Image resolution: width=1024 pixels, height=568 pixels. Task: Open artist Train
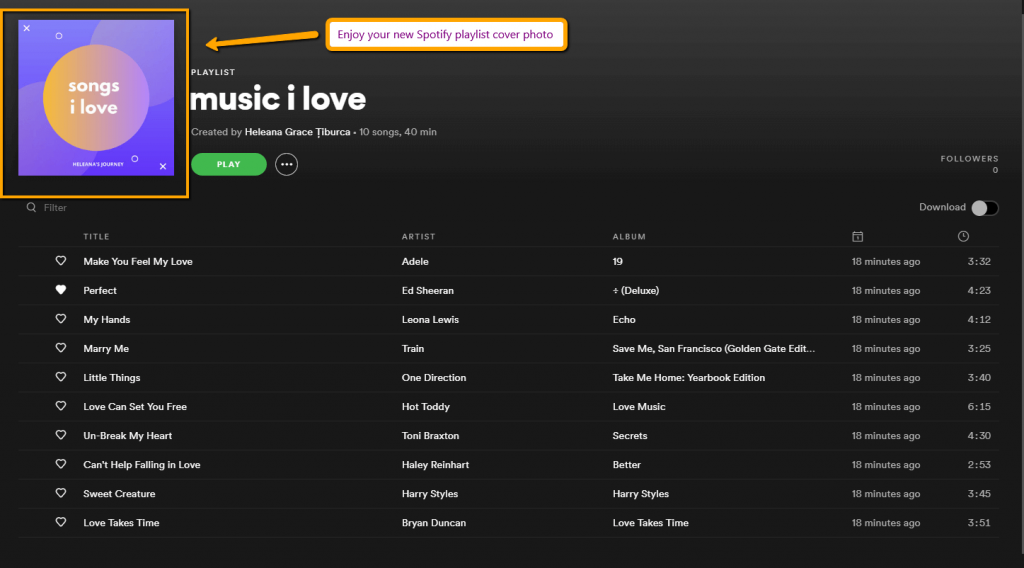point(413,349)
